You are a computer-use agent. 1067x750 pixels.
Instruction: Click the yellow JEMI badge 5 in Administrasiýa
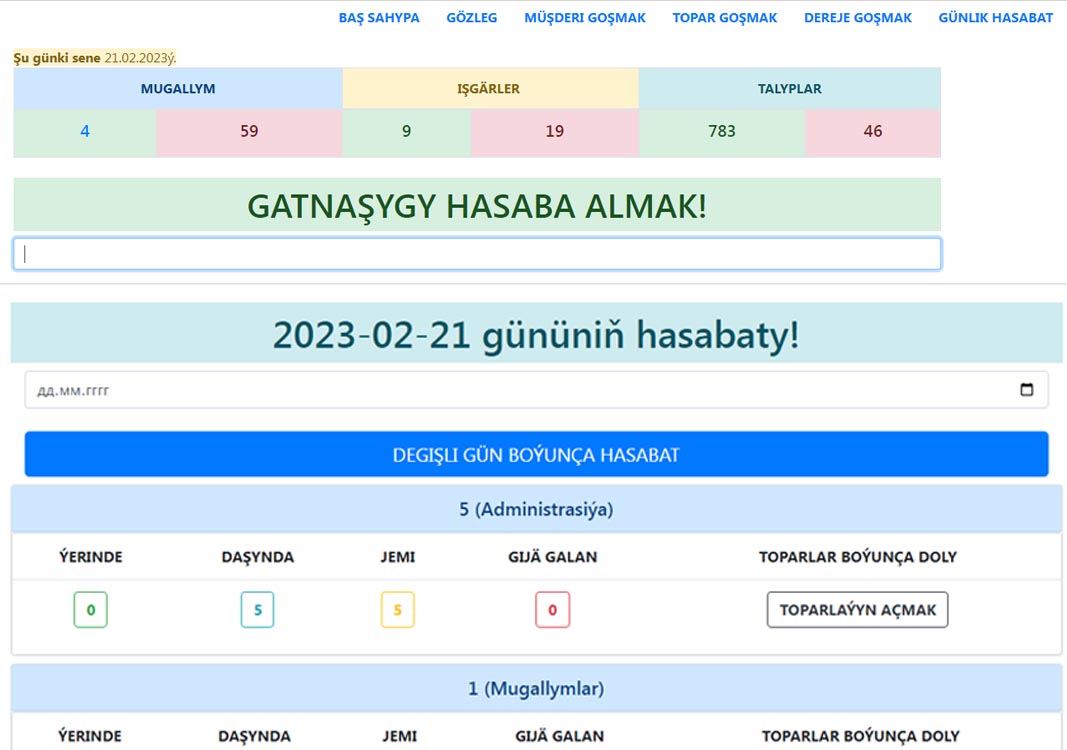[x=397, y=610]
